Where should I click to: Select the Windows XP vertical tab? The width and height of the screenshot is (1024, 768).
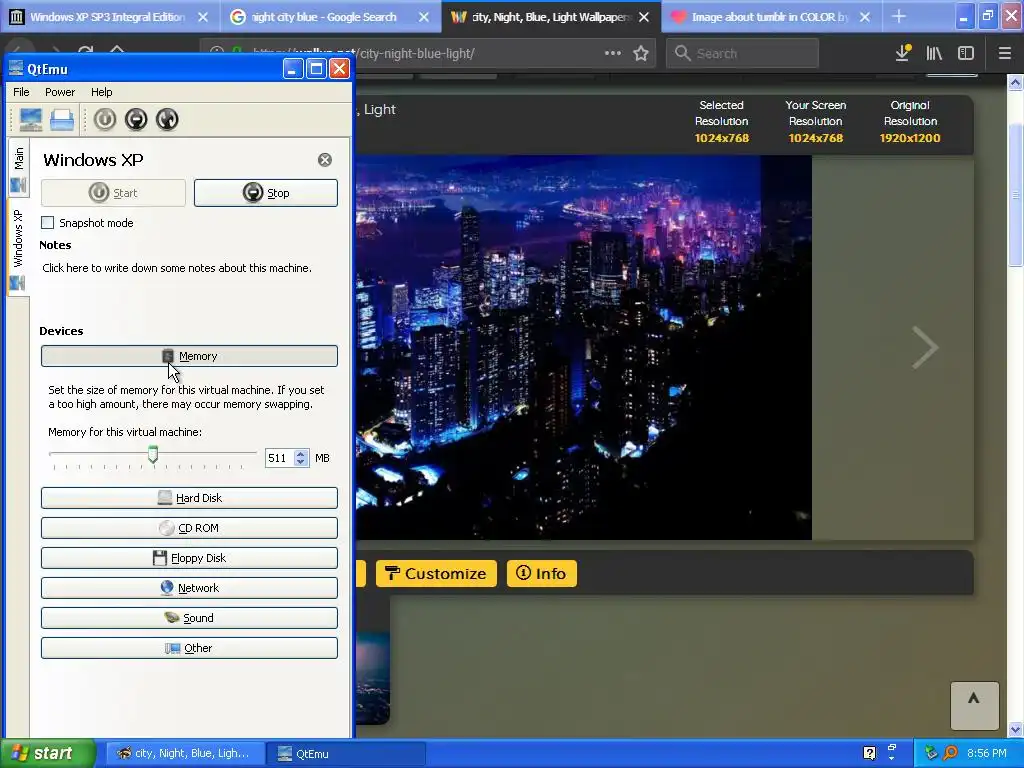[x=18, y=247]
